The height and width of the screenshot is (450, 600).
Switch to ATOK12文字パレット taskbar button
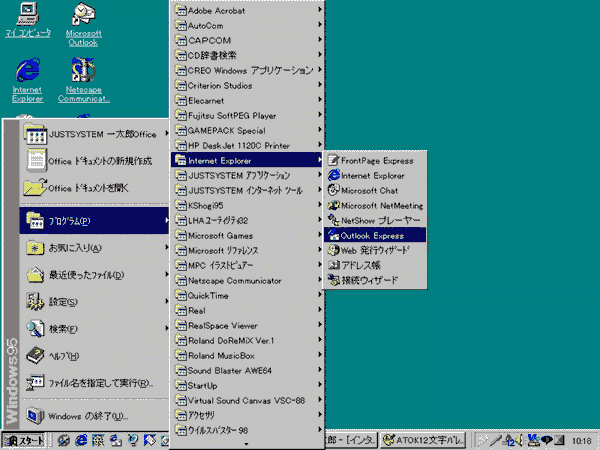pos(424,440)
